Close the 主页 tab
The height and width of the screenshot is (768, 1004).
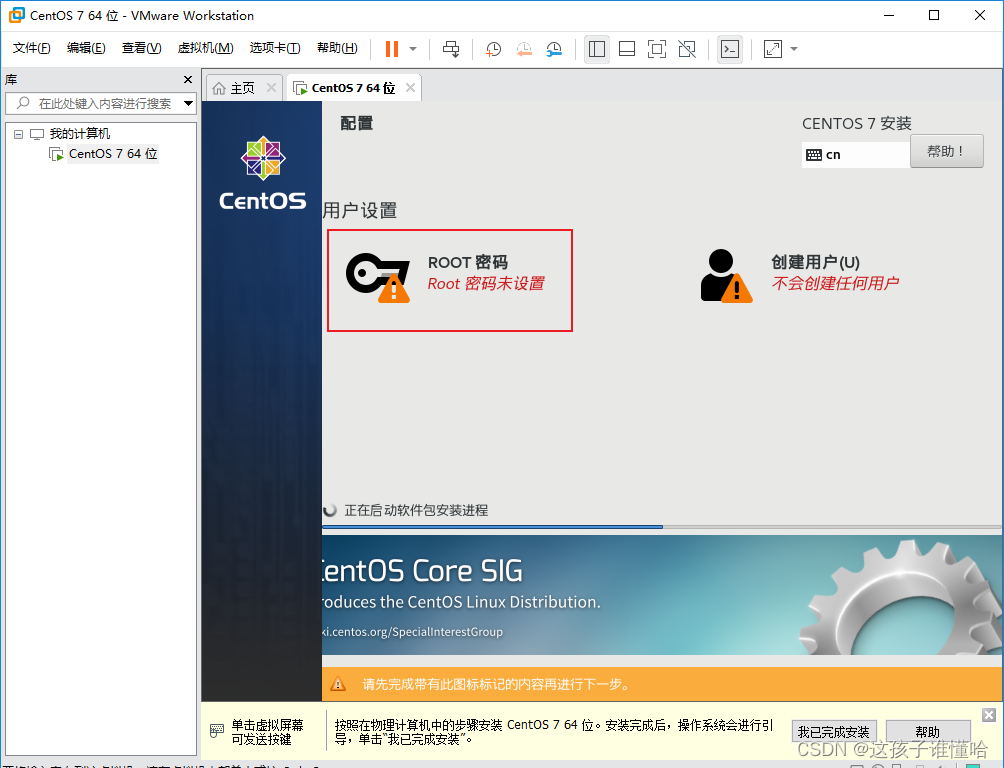[x=271, y=88]
